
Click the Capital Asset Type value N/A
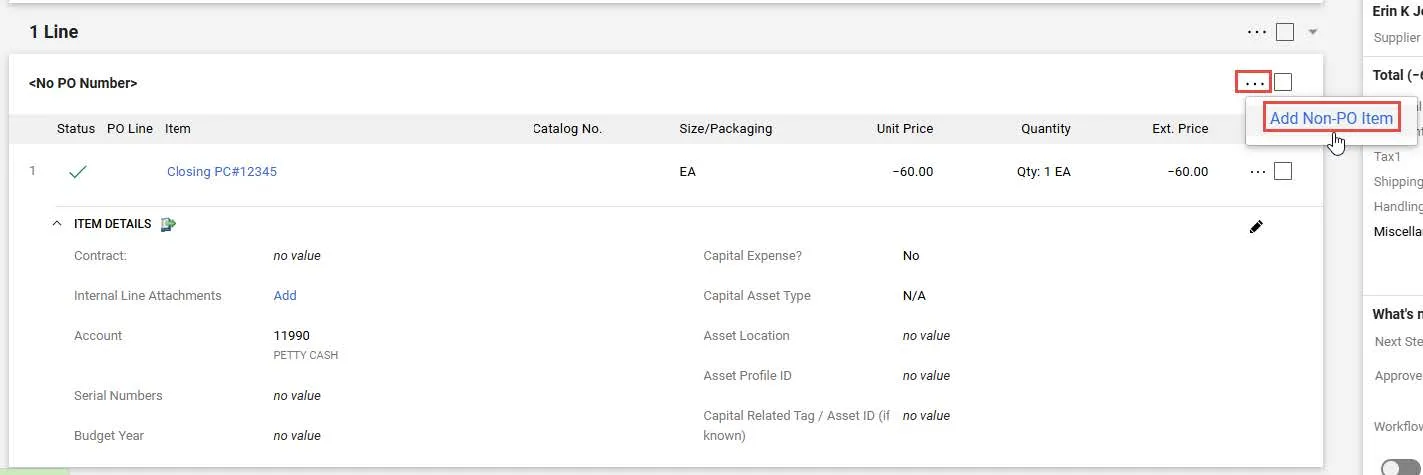pos(914,296)
